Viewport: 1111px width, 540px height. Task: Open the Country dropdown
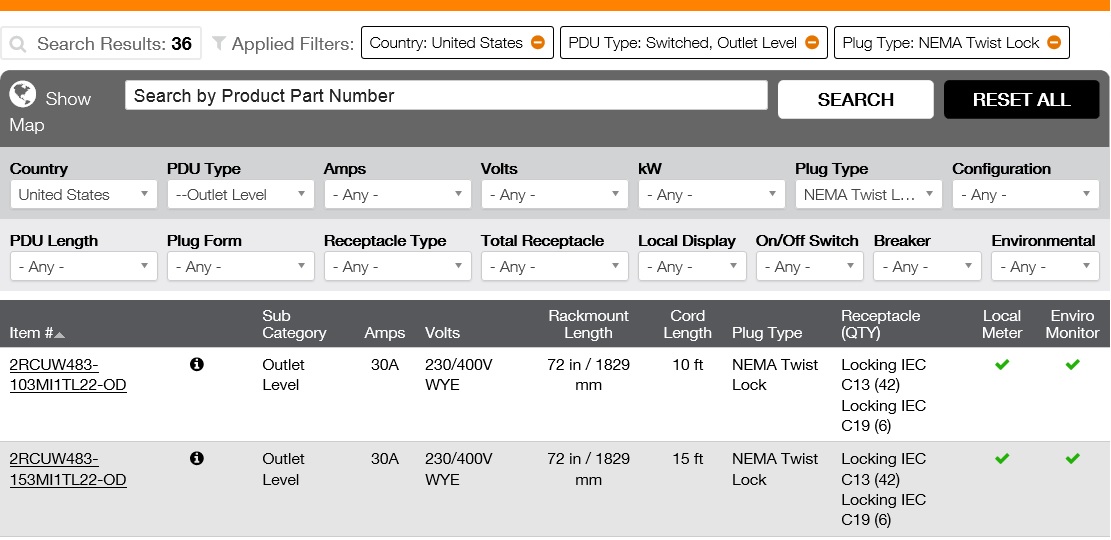pyautogui.click(x=83, y=195)
